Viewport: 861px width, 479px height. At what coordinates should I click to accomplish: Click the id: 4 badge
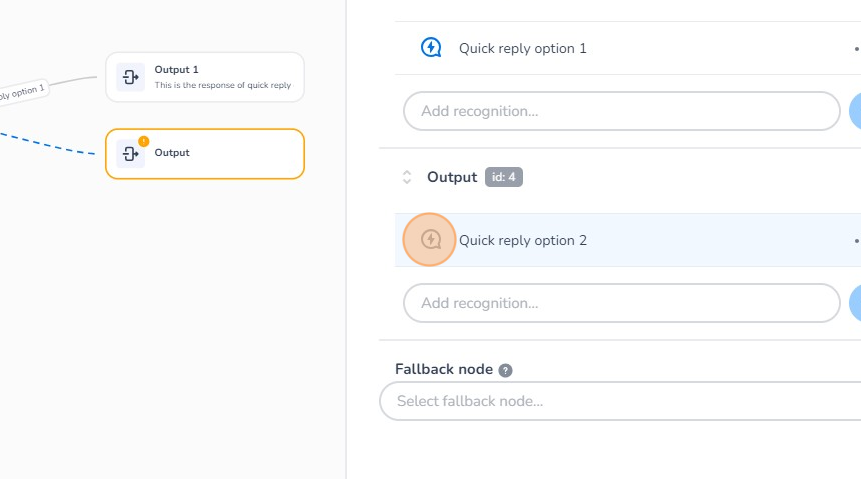pos(504,177)
